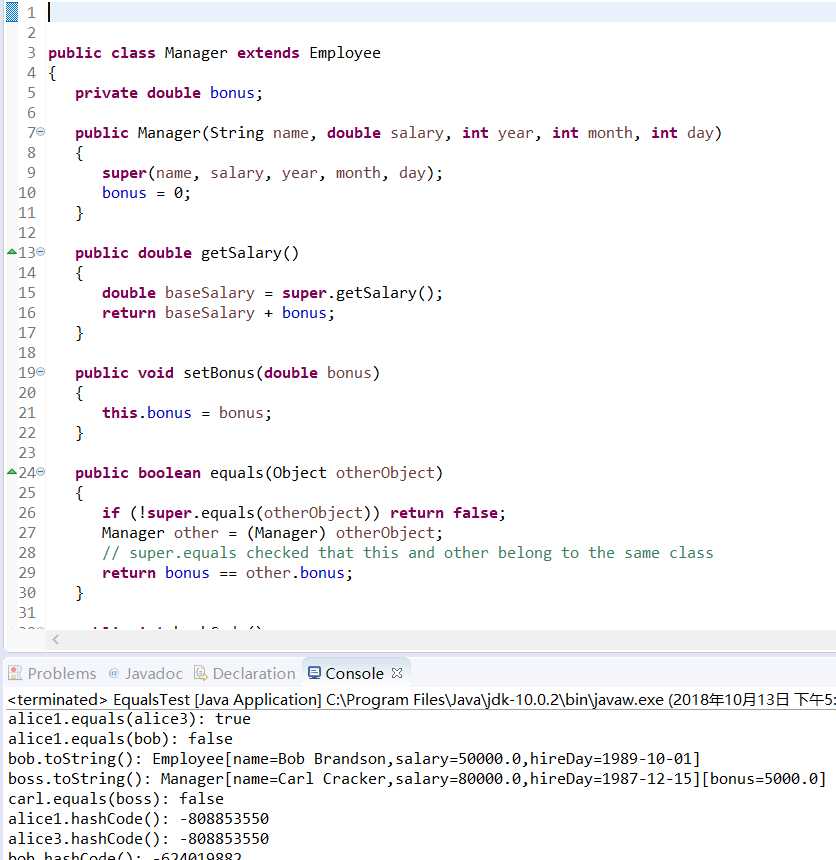Click the Problems tab icon
836x860 pixels.
(x=15, y=673)
